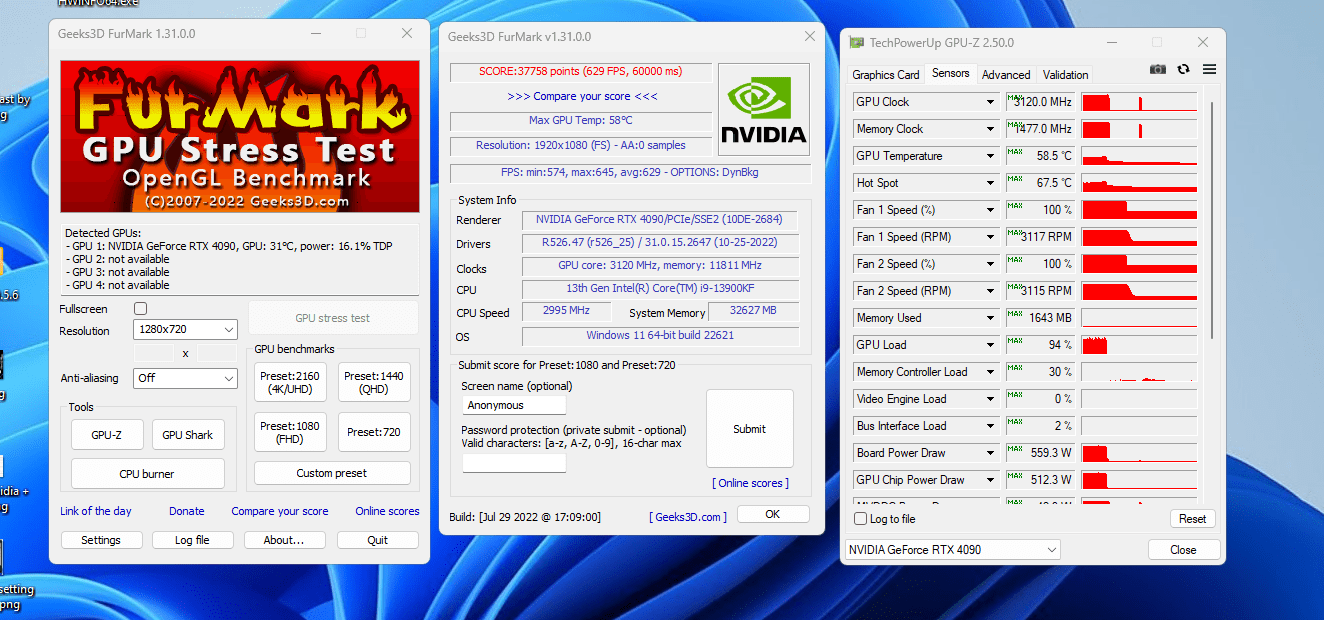This screenshot has height=620, width=1324.
Task: Click the GPU stress test button
Action: pos(333,318)
